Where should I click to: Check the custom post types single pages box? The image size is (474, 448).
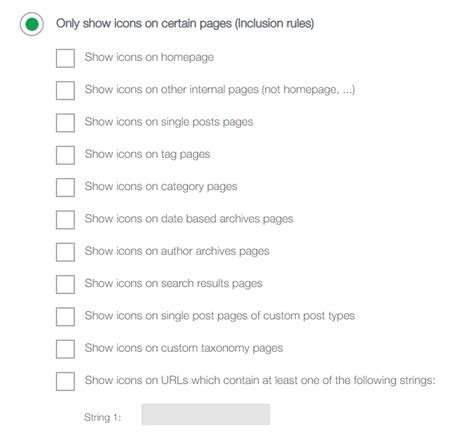pos(65,317)
